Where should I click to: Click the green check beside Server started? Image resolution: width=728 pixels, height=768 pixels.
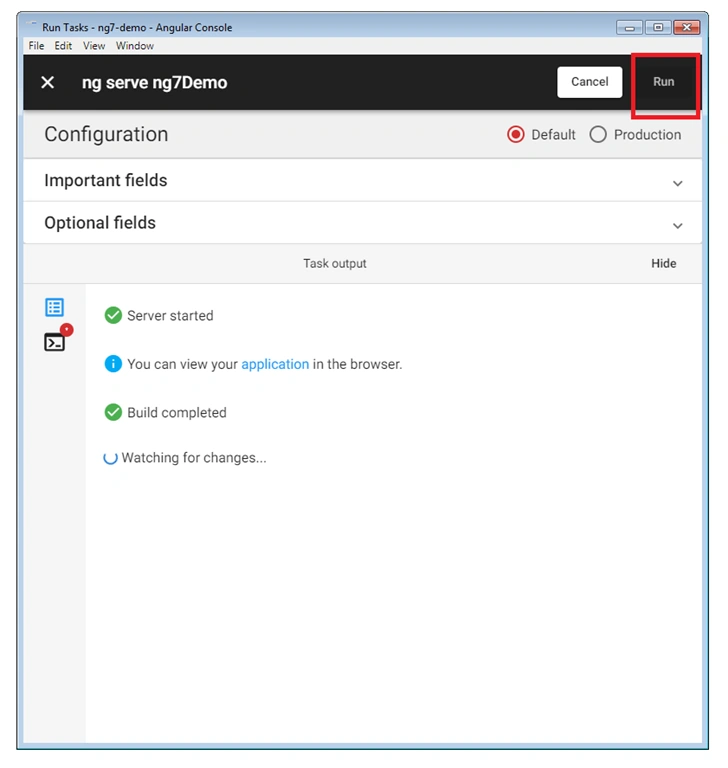113,315
